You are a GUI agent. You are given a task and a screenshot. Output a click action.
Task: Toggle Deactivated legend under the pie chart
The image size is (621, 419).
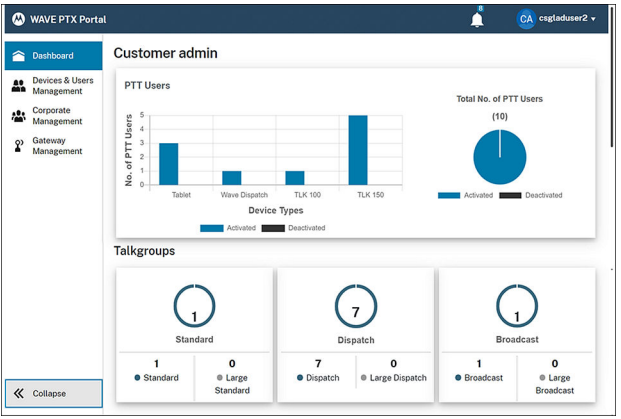pyautogui.click(x=531, y=195)
